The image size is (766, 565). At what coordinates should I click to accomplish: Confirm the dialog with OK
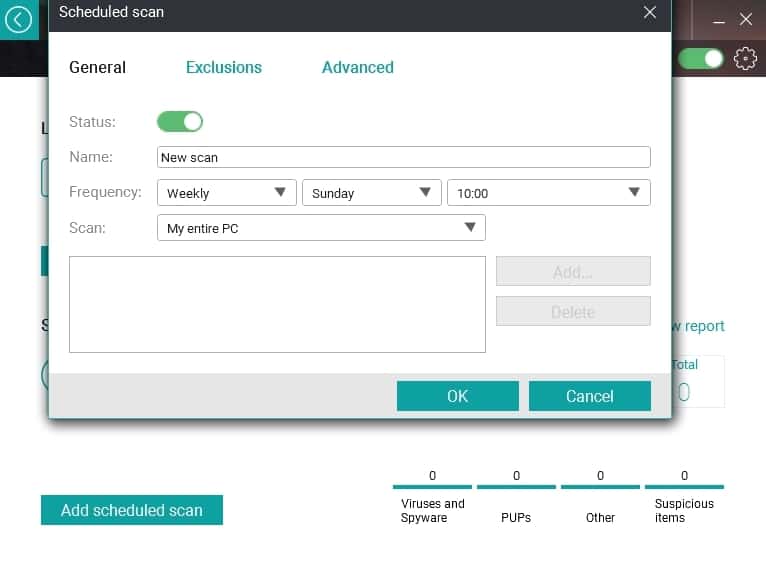point(458,396)
